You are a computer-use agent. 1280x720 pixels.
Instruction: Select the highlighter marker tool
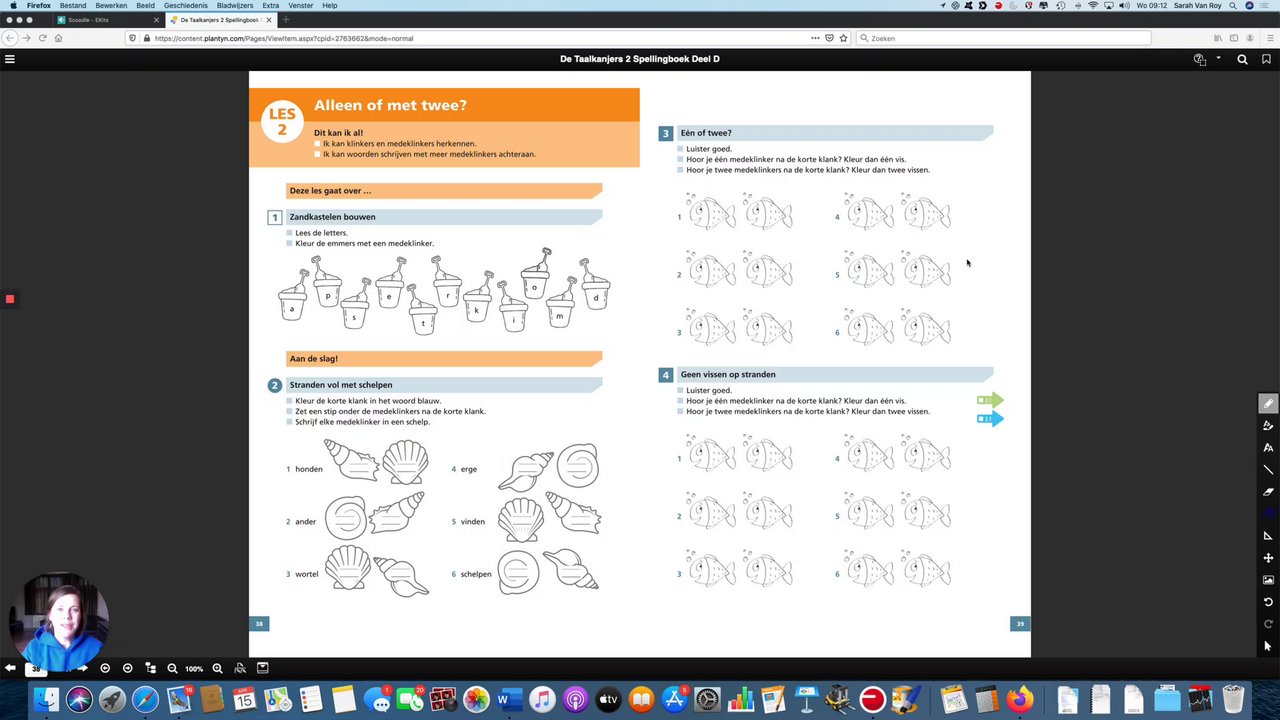pyautogui.click(x=1268, y=426)
